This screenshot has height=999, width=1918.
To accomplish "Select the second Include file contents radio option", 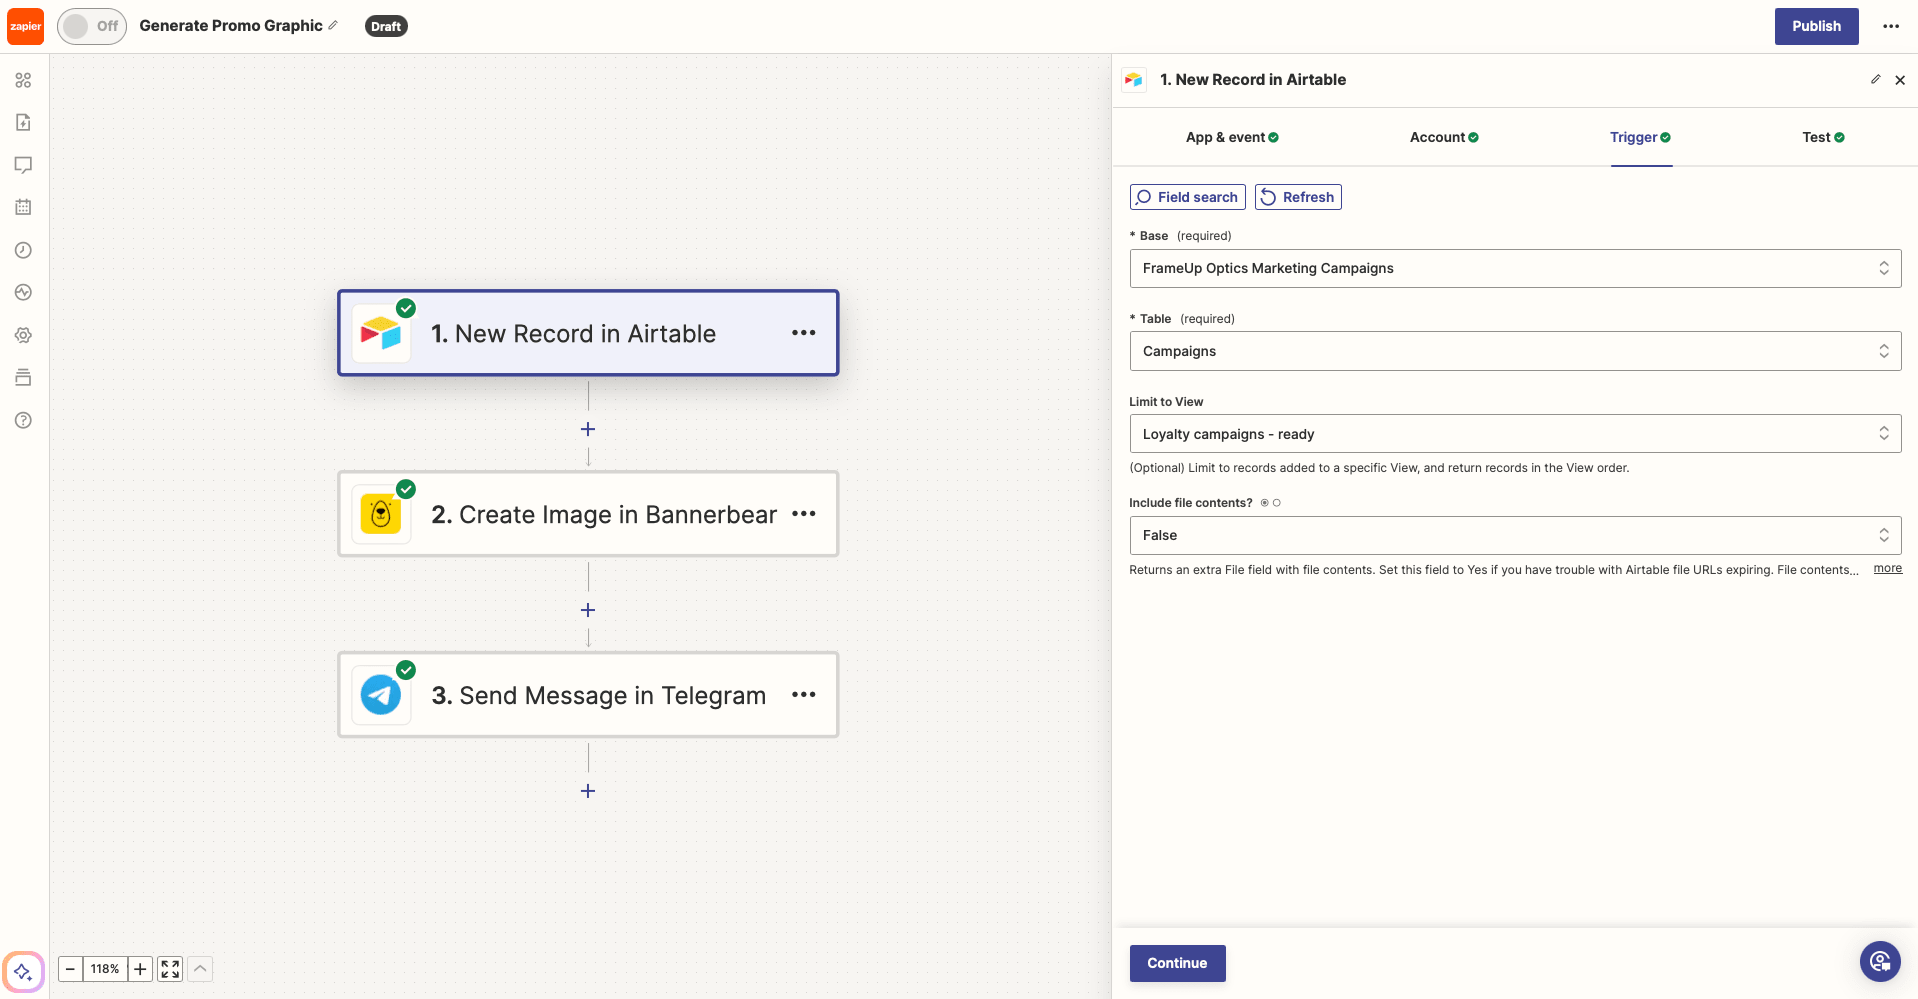I will point(1276,502).
